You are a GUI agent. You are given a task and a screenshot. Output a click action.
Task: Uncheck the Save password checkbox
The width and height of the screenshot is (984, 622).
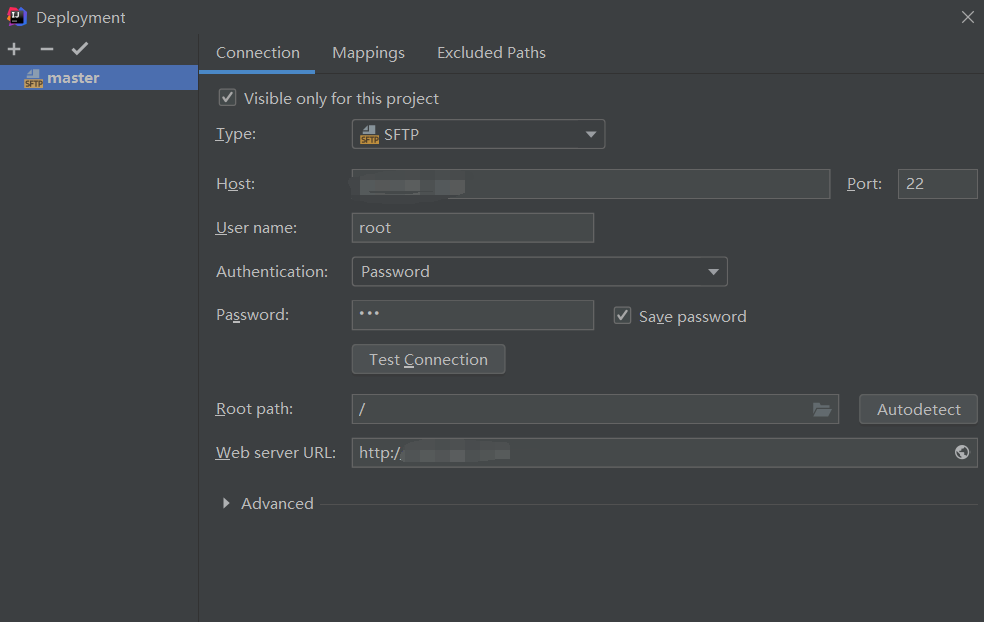pyautogui.click(x=622, y=315)
